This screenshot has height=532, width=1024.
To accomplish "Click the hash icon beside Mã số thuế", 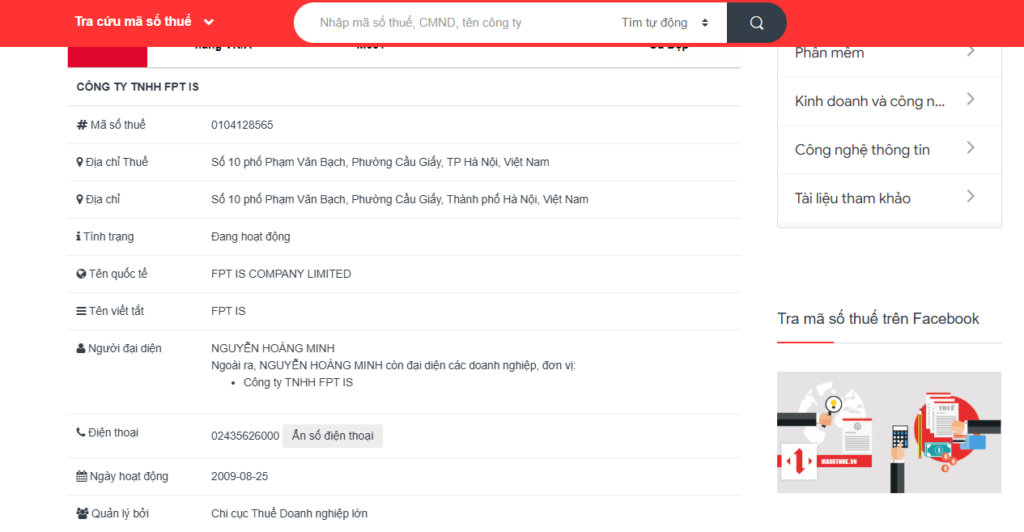I will point(82,125).
